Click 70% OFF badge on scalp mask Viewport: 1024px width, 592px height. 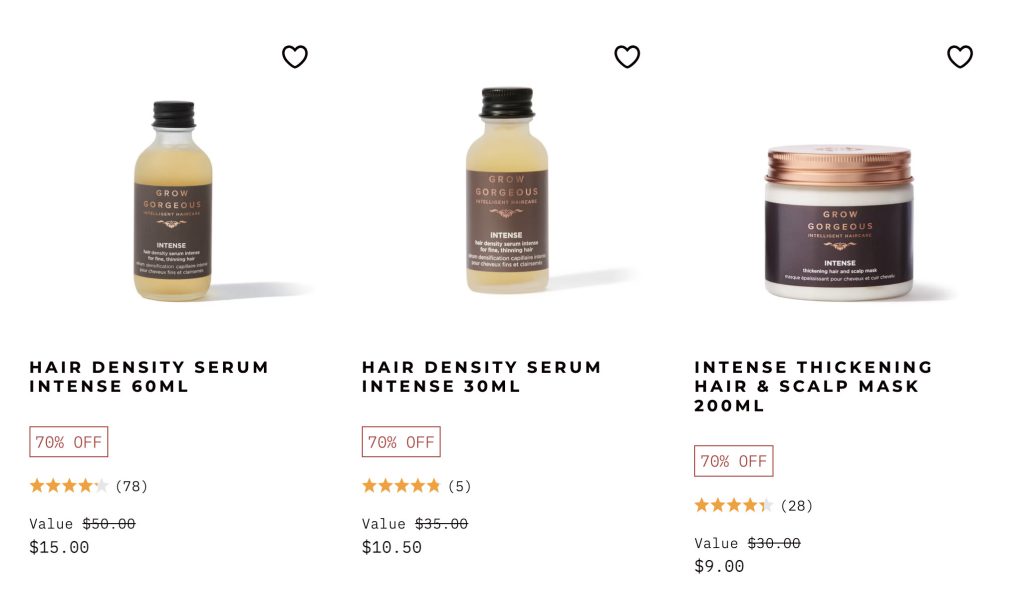[733, 461]
